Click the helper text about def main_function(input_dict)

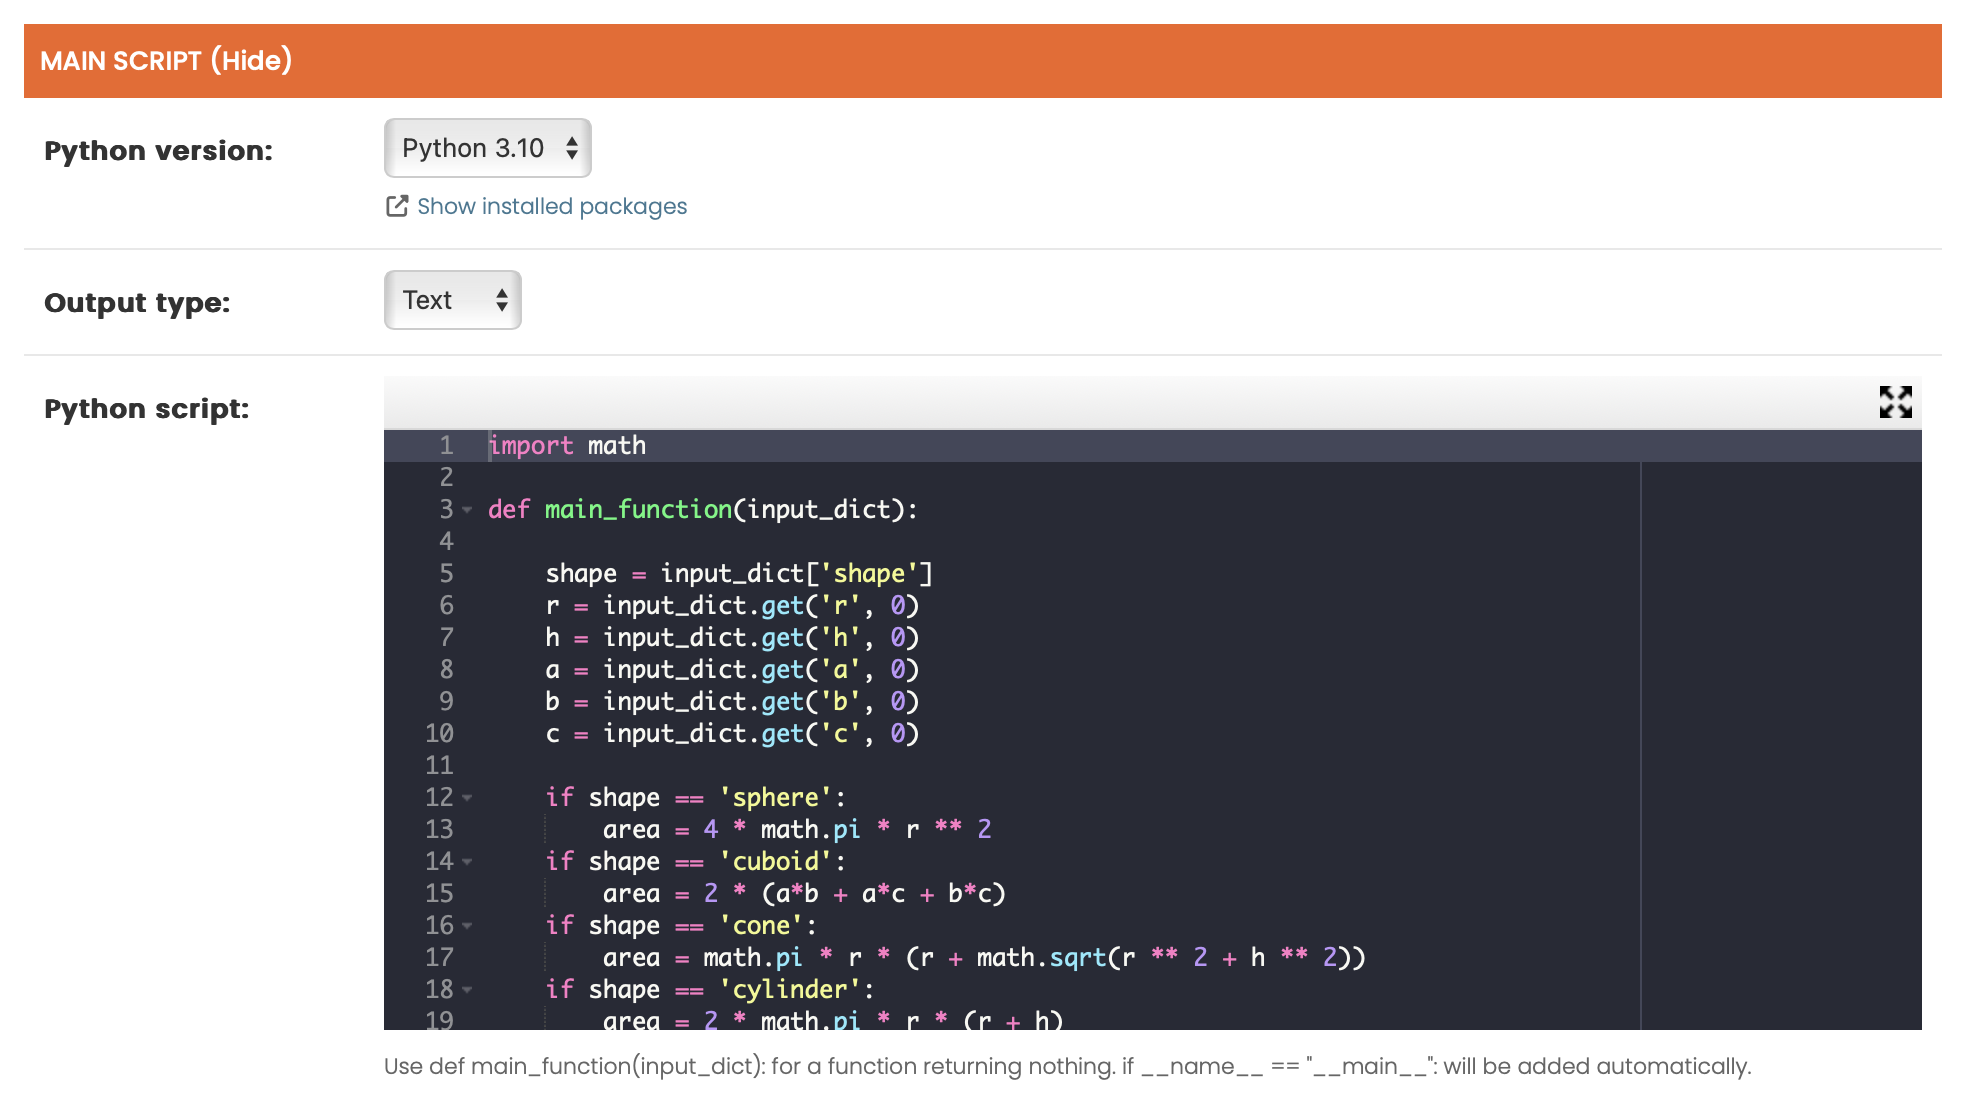pos(1067,1066)
